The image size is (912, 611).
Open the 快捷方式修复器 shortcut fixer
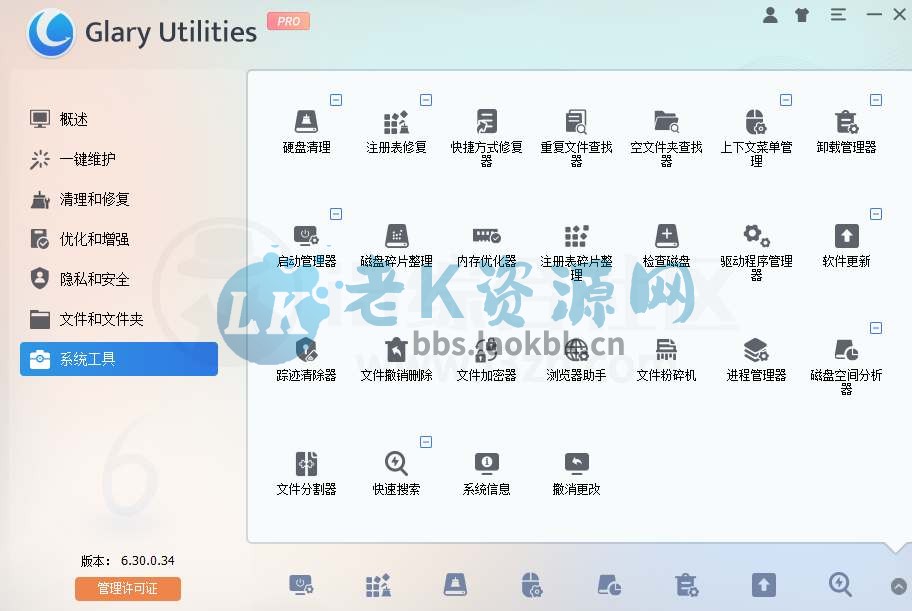click(x=486, y=138)
